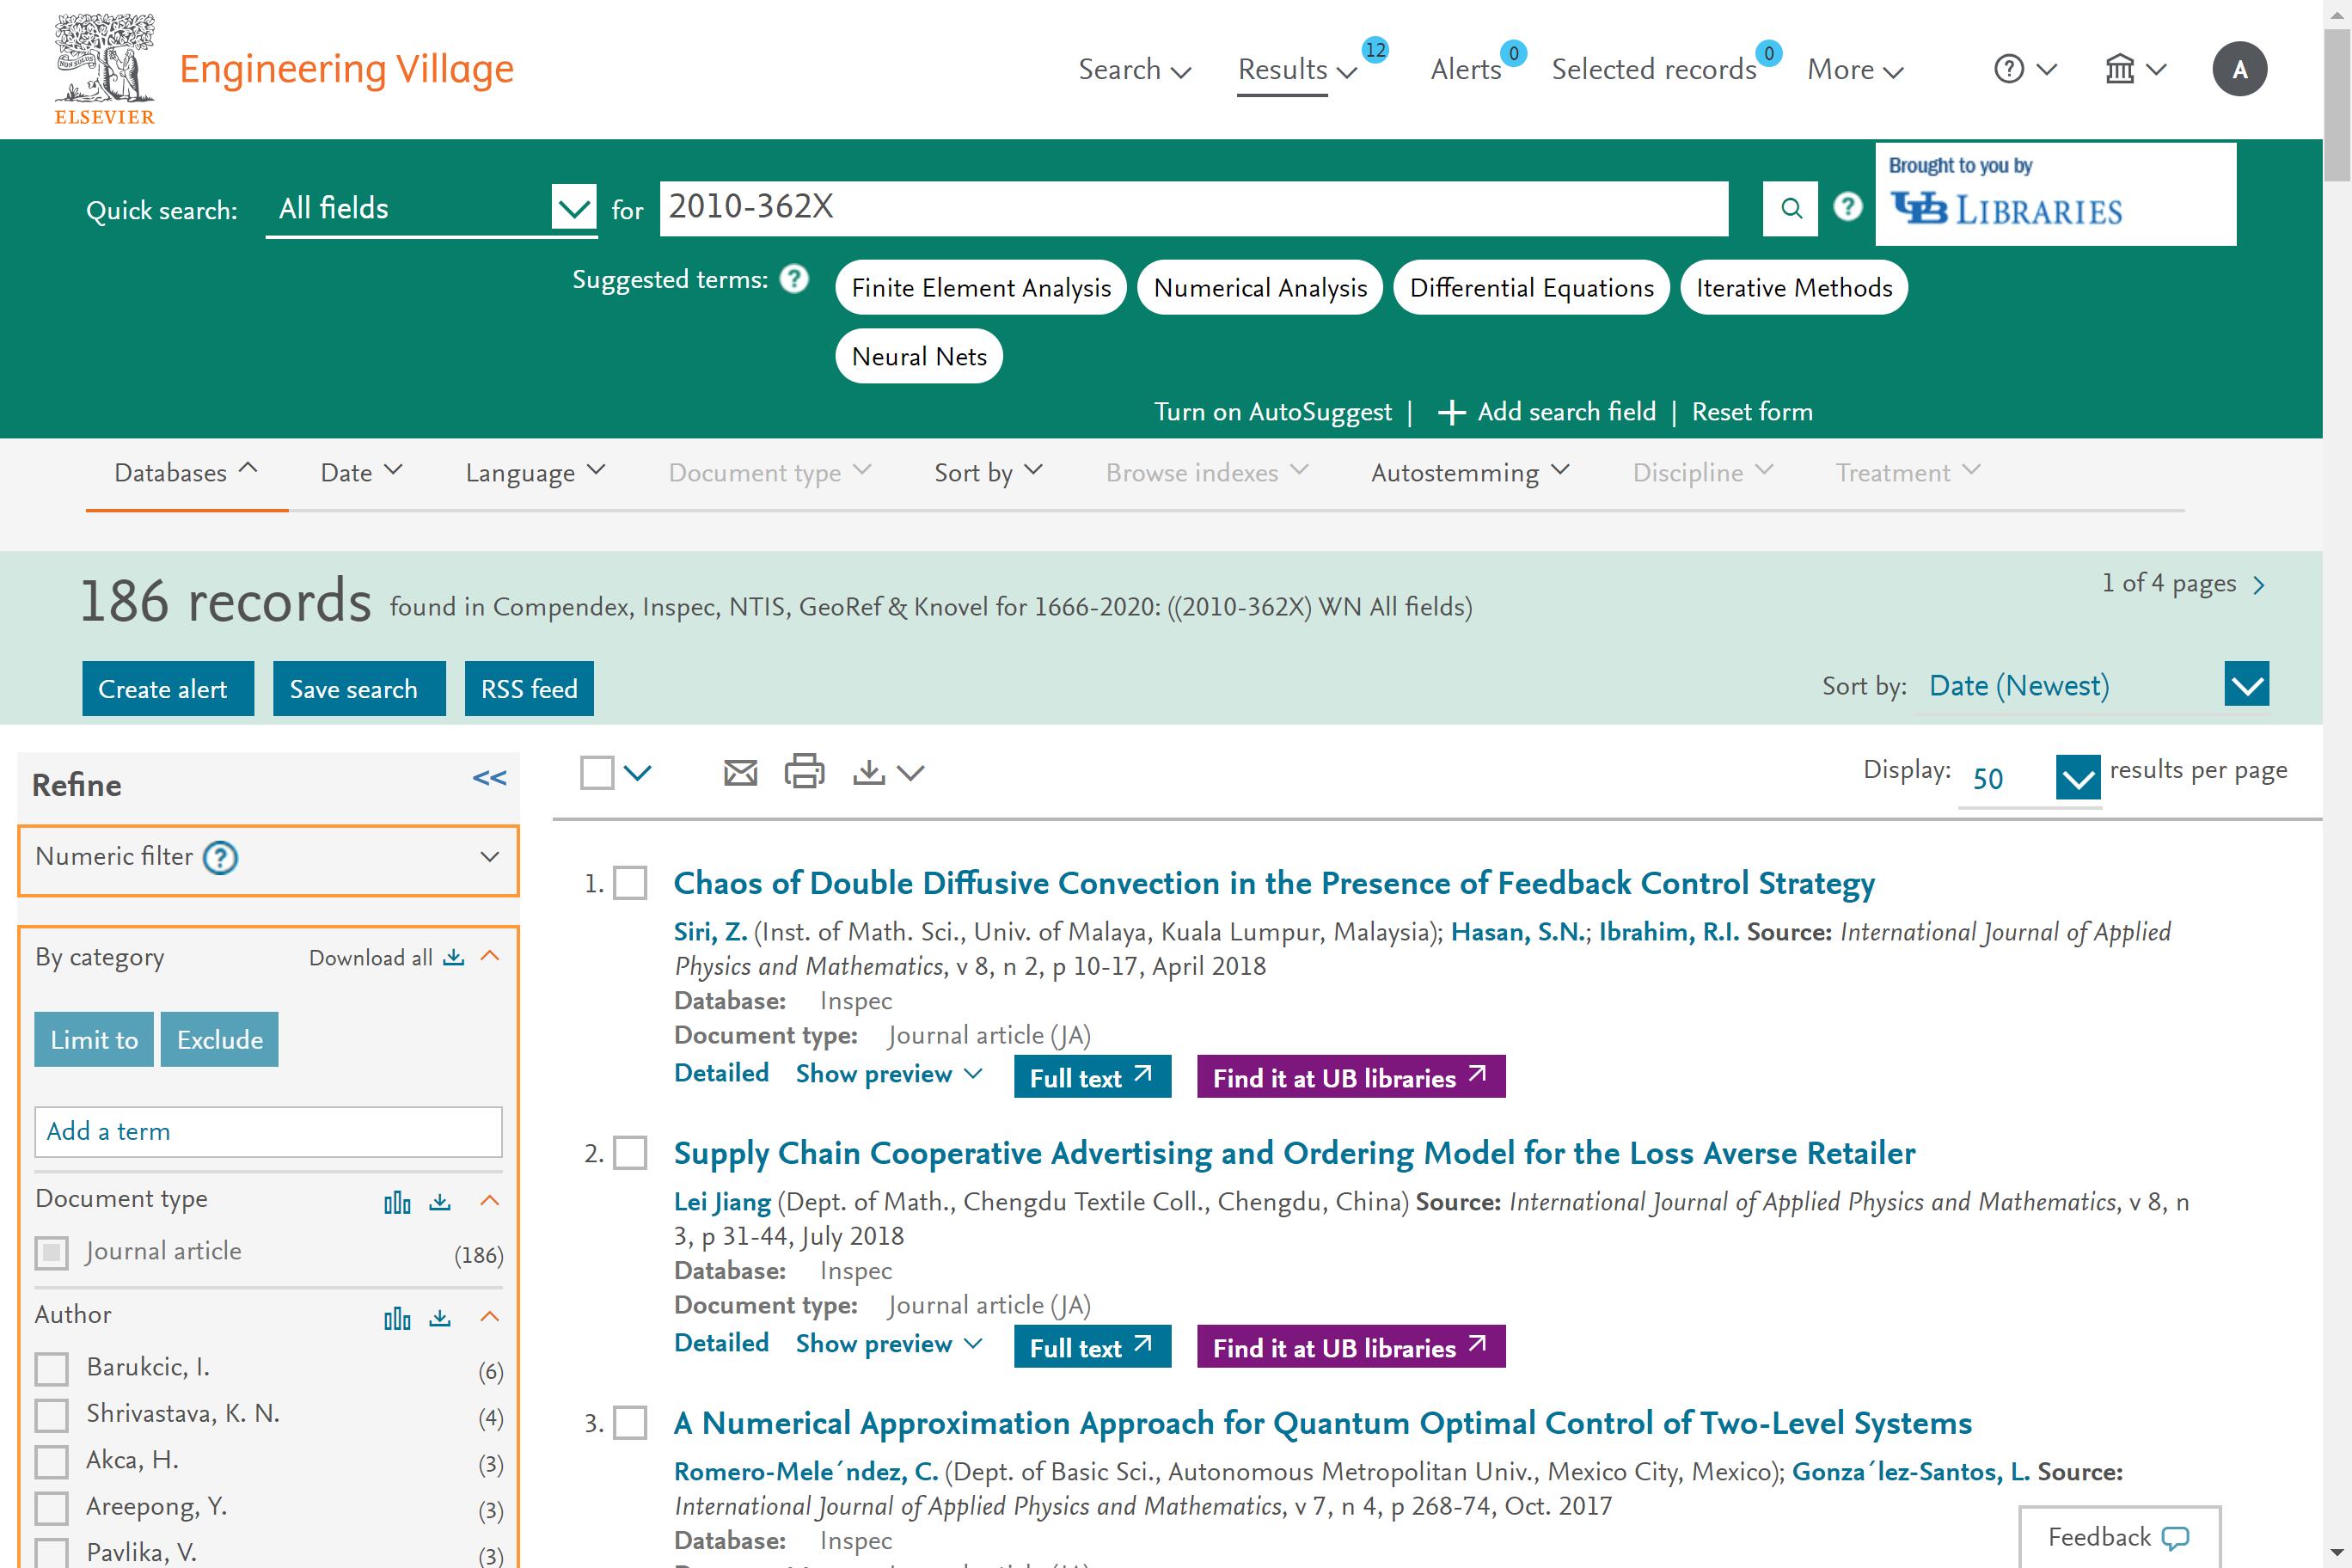Click the download records icon
Viewport: 2352px width, 1568px height.
pos(868,772)
